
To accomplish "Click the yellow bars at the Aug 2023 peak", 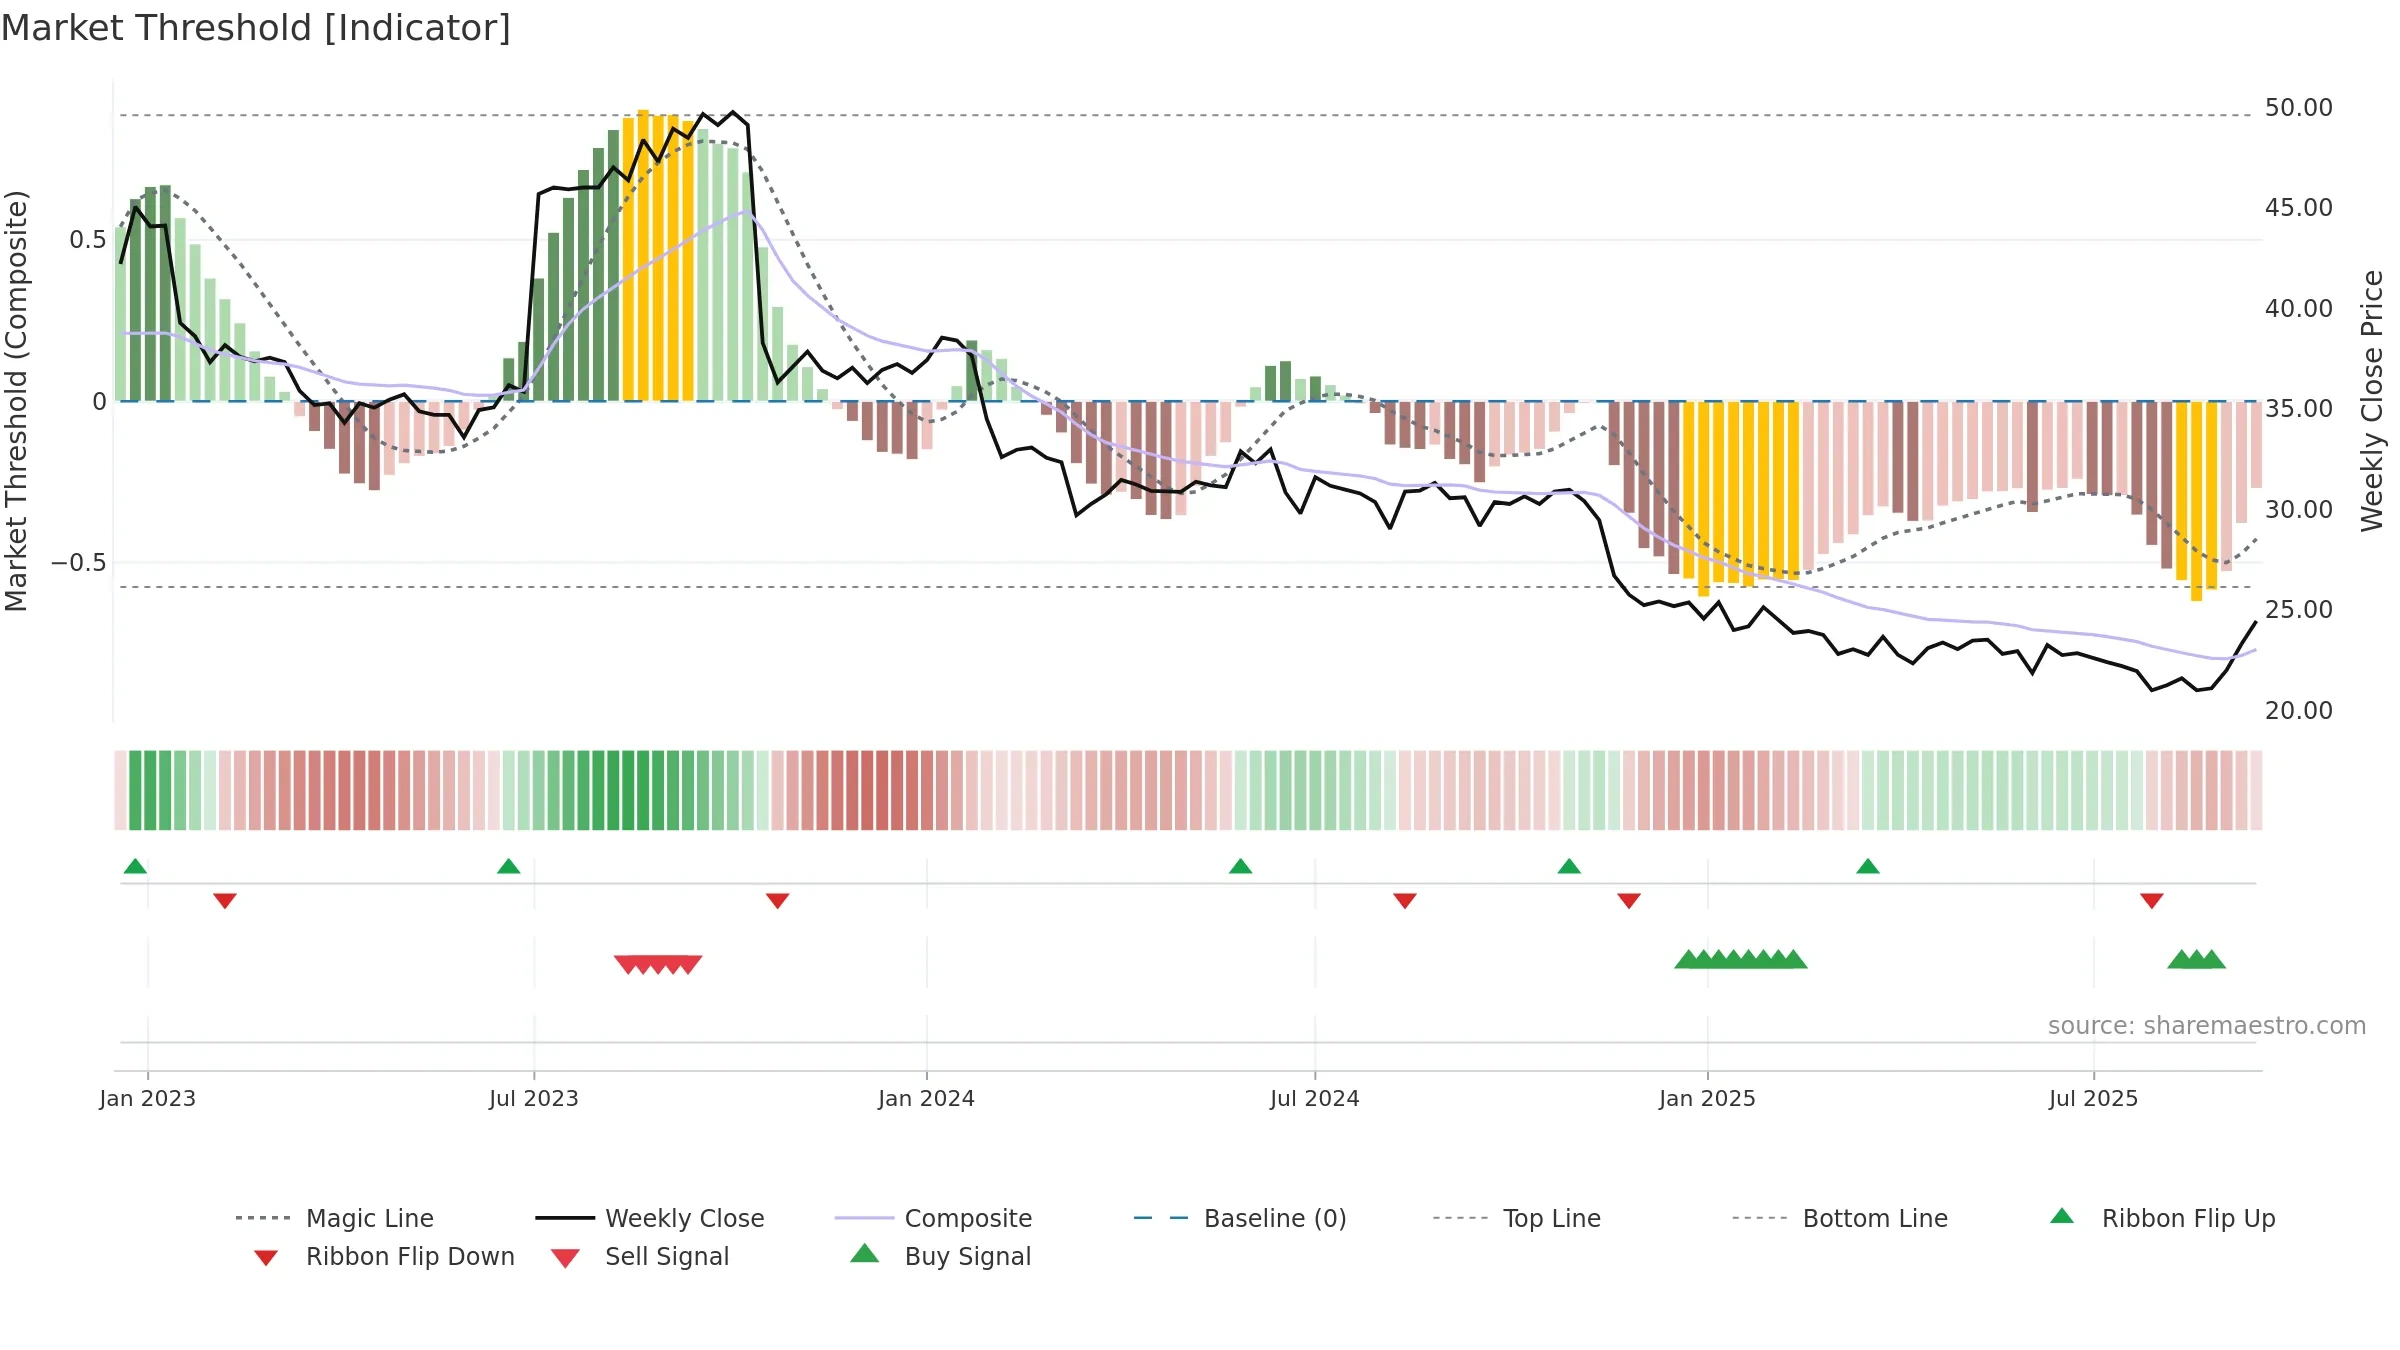I will coord(658,255).
